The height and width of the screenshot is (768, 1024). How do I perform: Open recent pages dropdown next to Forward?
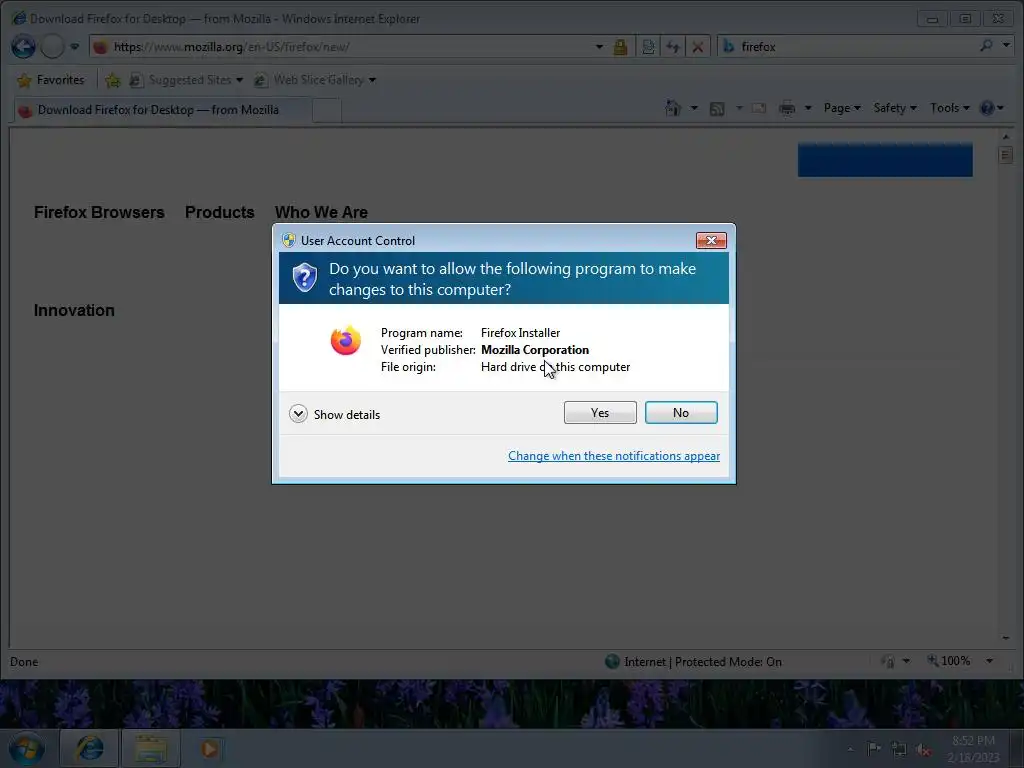click(x=74, y=46)
